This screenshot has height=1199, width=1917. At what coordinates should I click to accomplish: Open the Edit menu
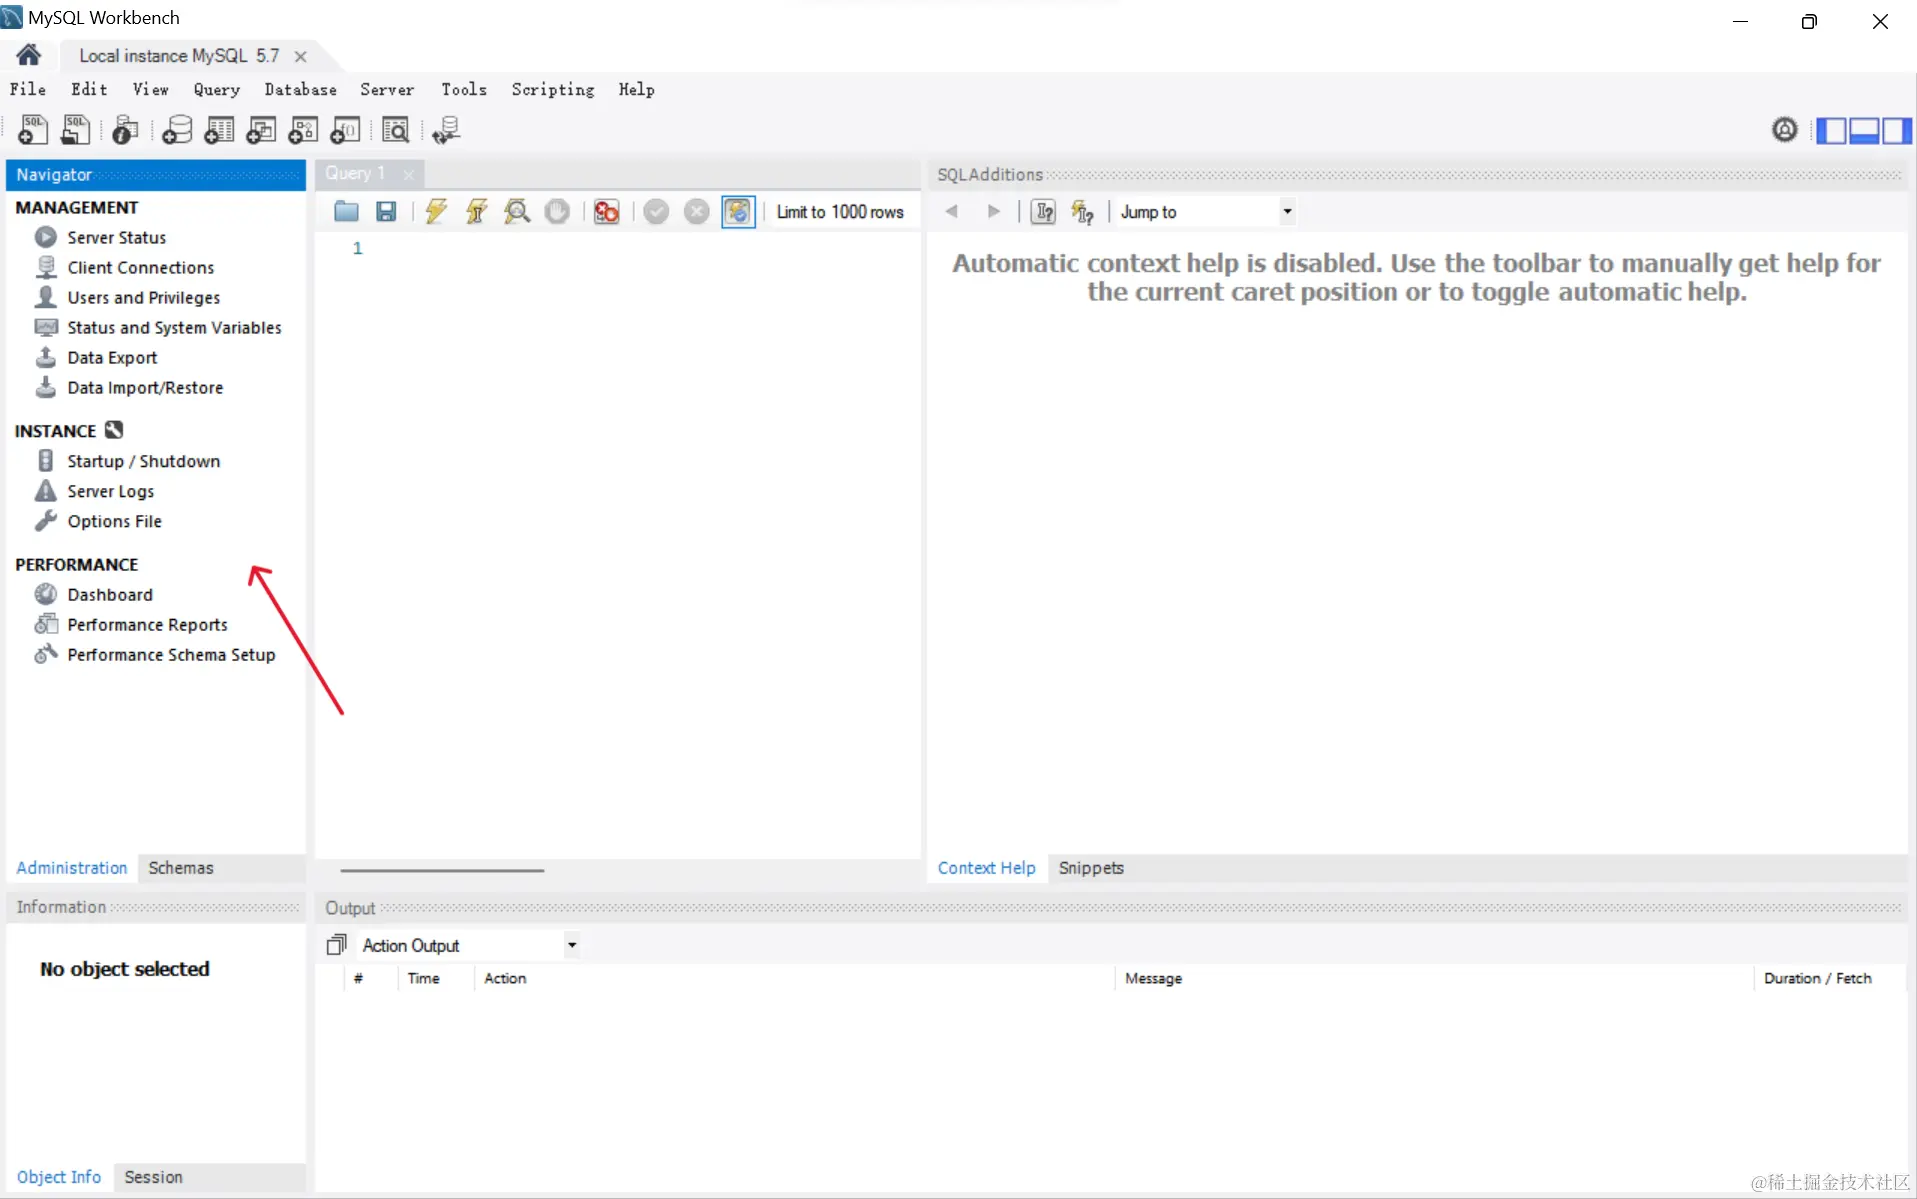89,89
